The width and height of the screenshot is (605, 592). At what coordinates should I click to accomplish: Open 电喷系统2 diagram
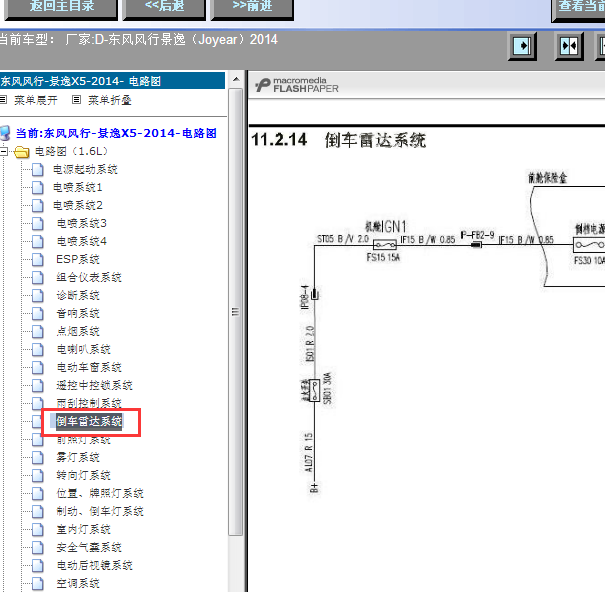coord(78,205)
